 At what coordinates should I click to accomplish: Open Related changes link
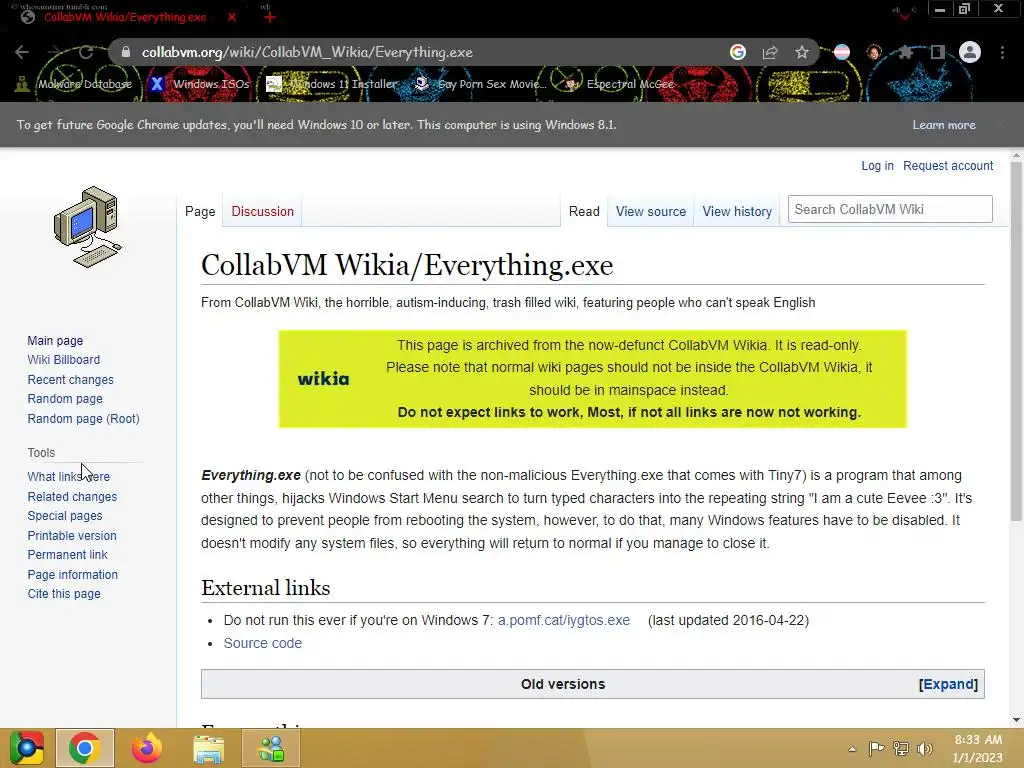[72, 496]
